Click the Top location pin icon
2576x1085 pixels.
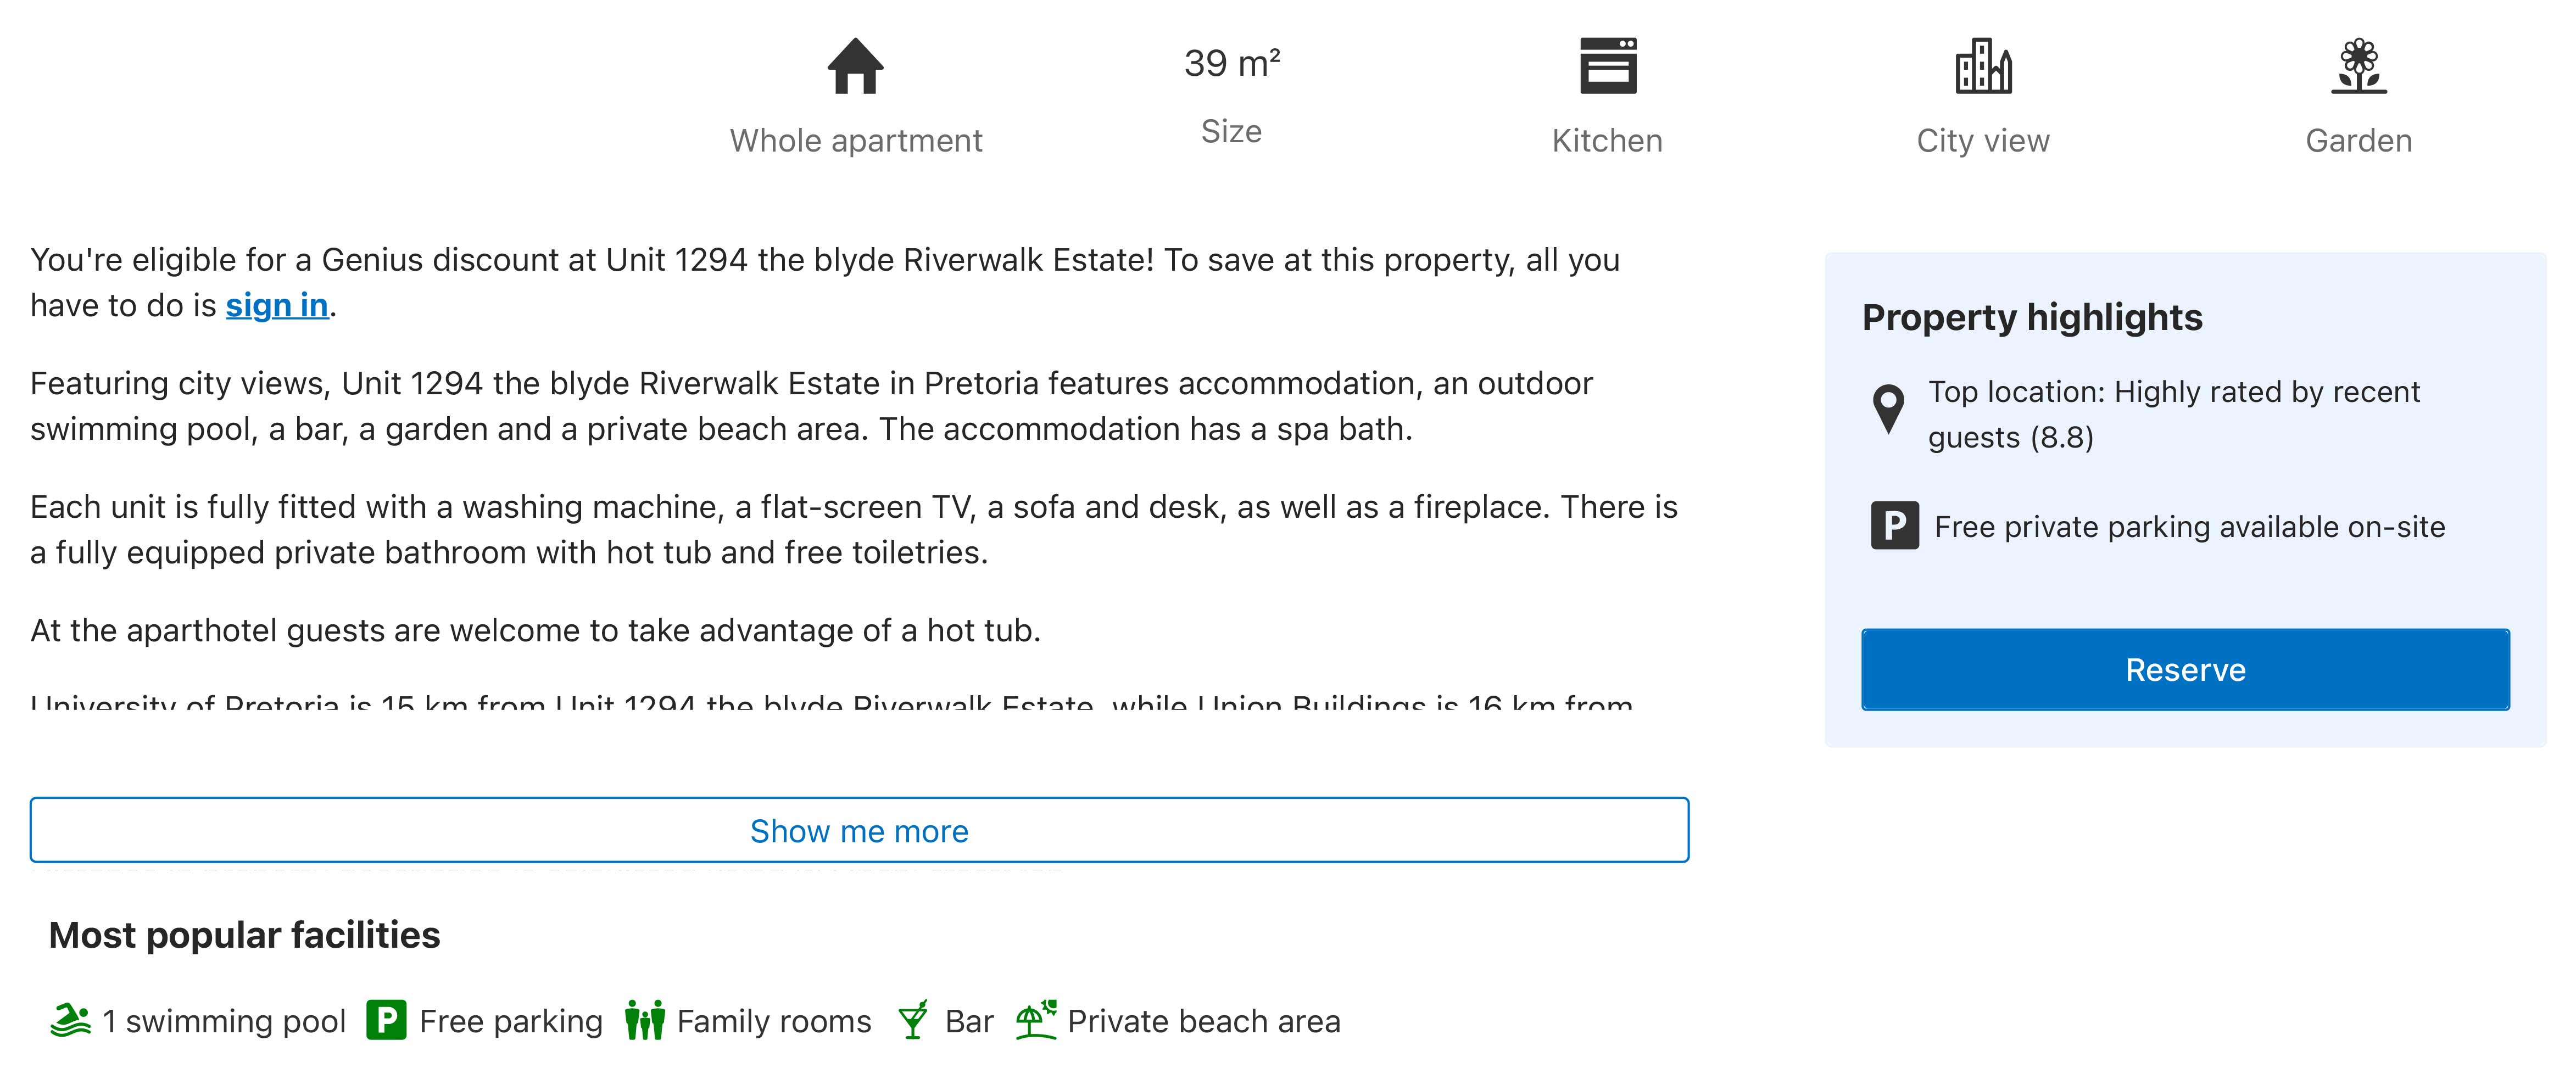click(1888, 408)
